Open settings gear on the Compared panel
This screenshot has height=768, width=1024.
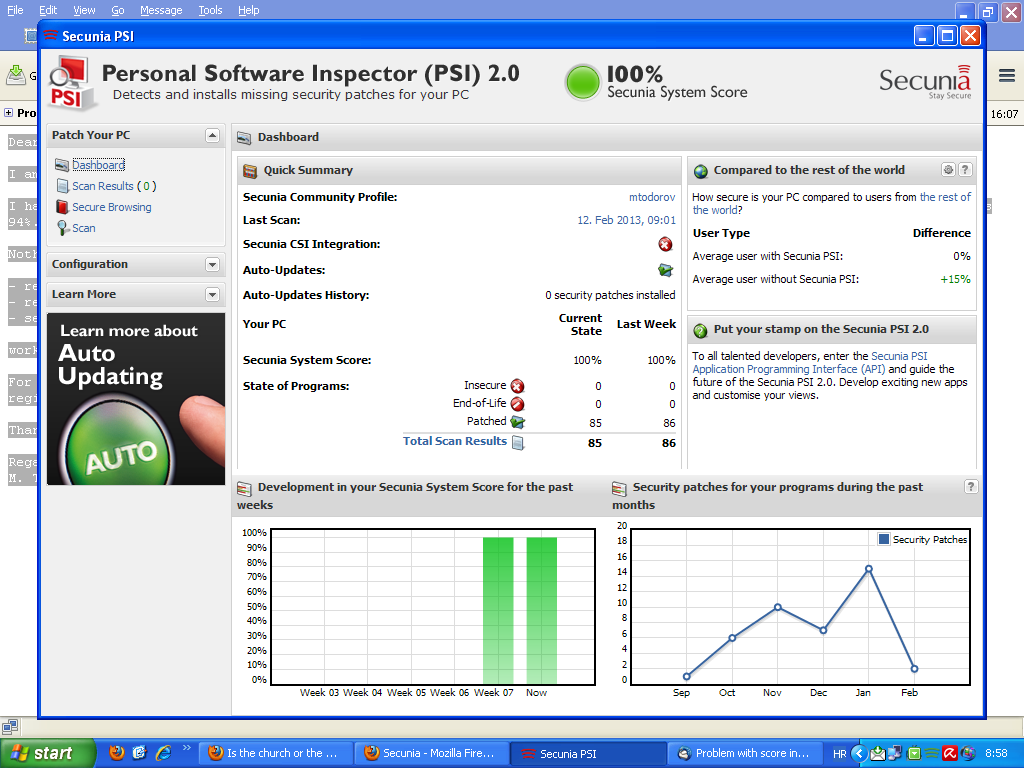(x=948, y=170)
